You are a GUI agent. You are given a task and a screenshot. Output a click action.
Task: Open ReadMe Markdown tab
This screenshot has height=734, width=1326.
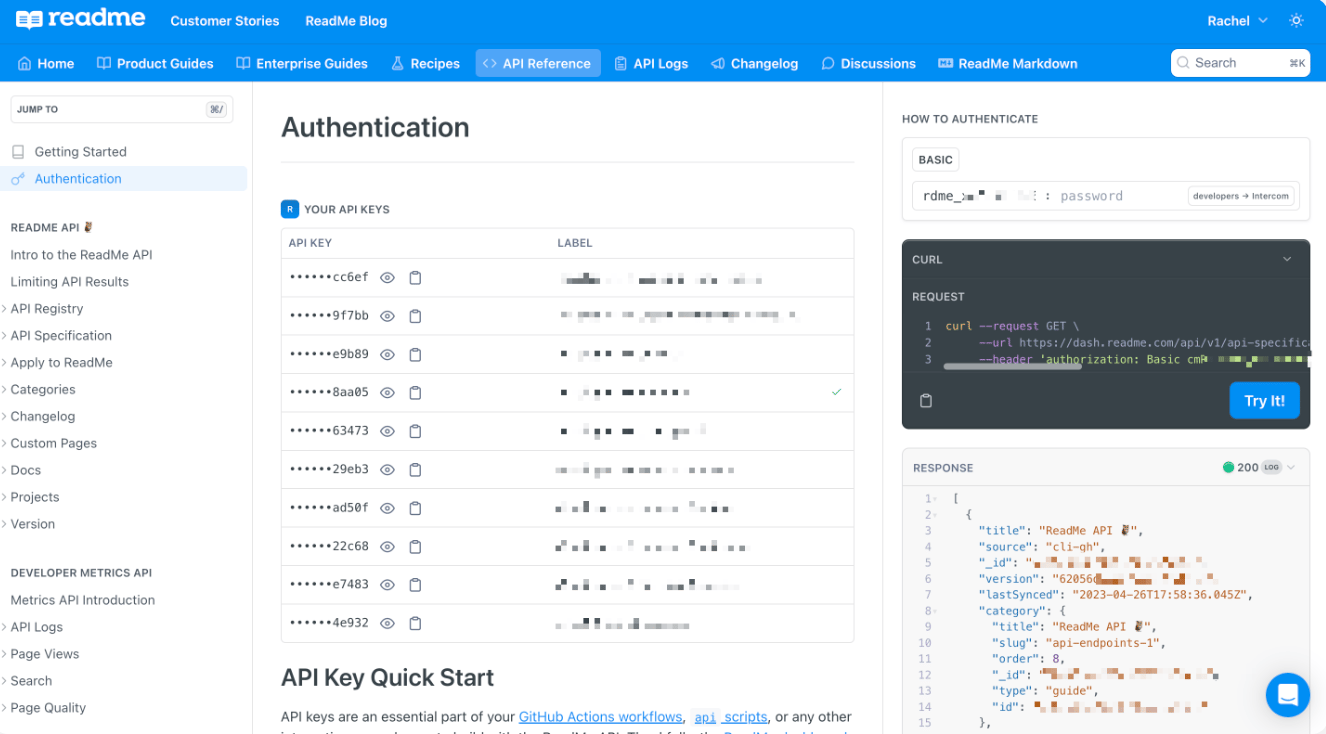pyautogui.click(x=1007, y=63)
